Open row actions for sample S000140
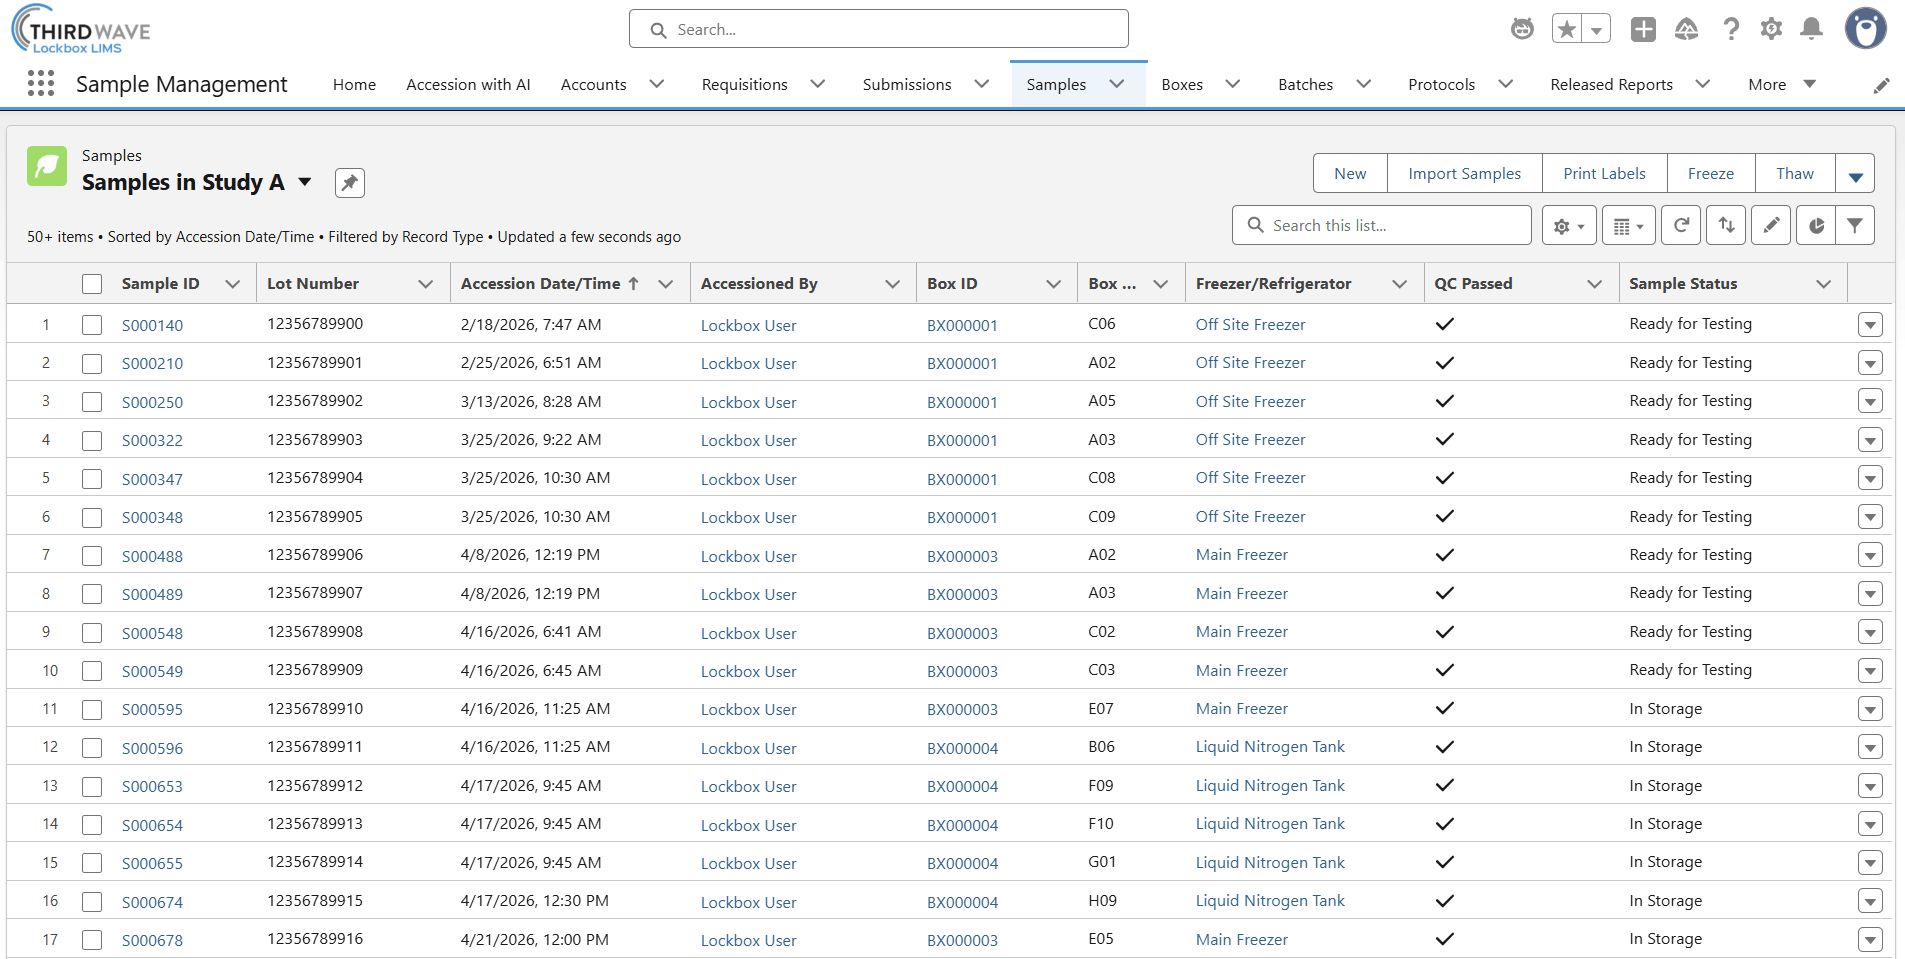 [x=1870, y=325]
